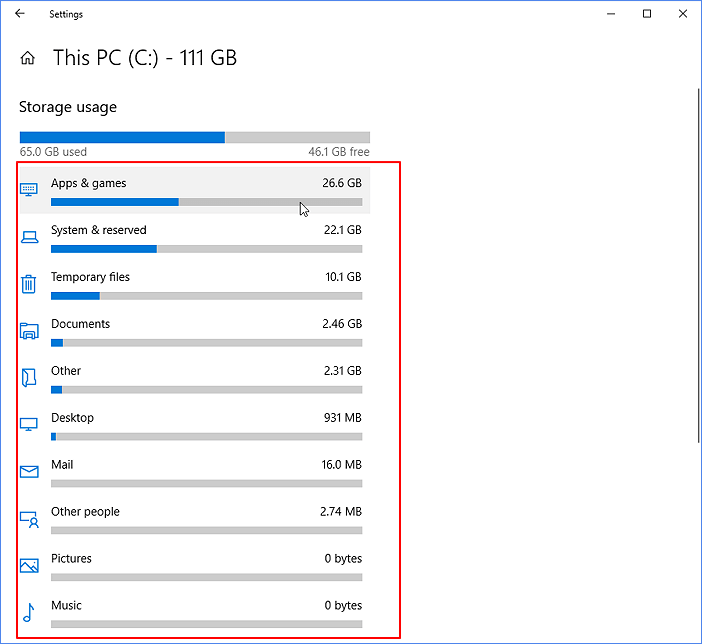
Task: Select the Documents 2.46 GB size text
Action: point(342,324)
